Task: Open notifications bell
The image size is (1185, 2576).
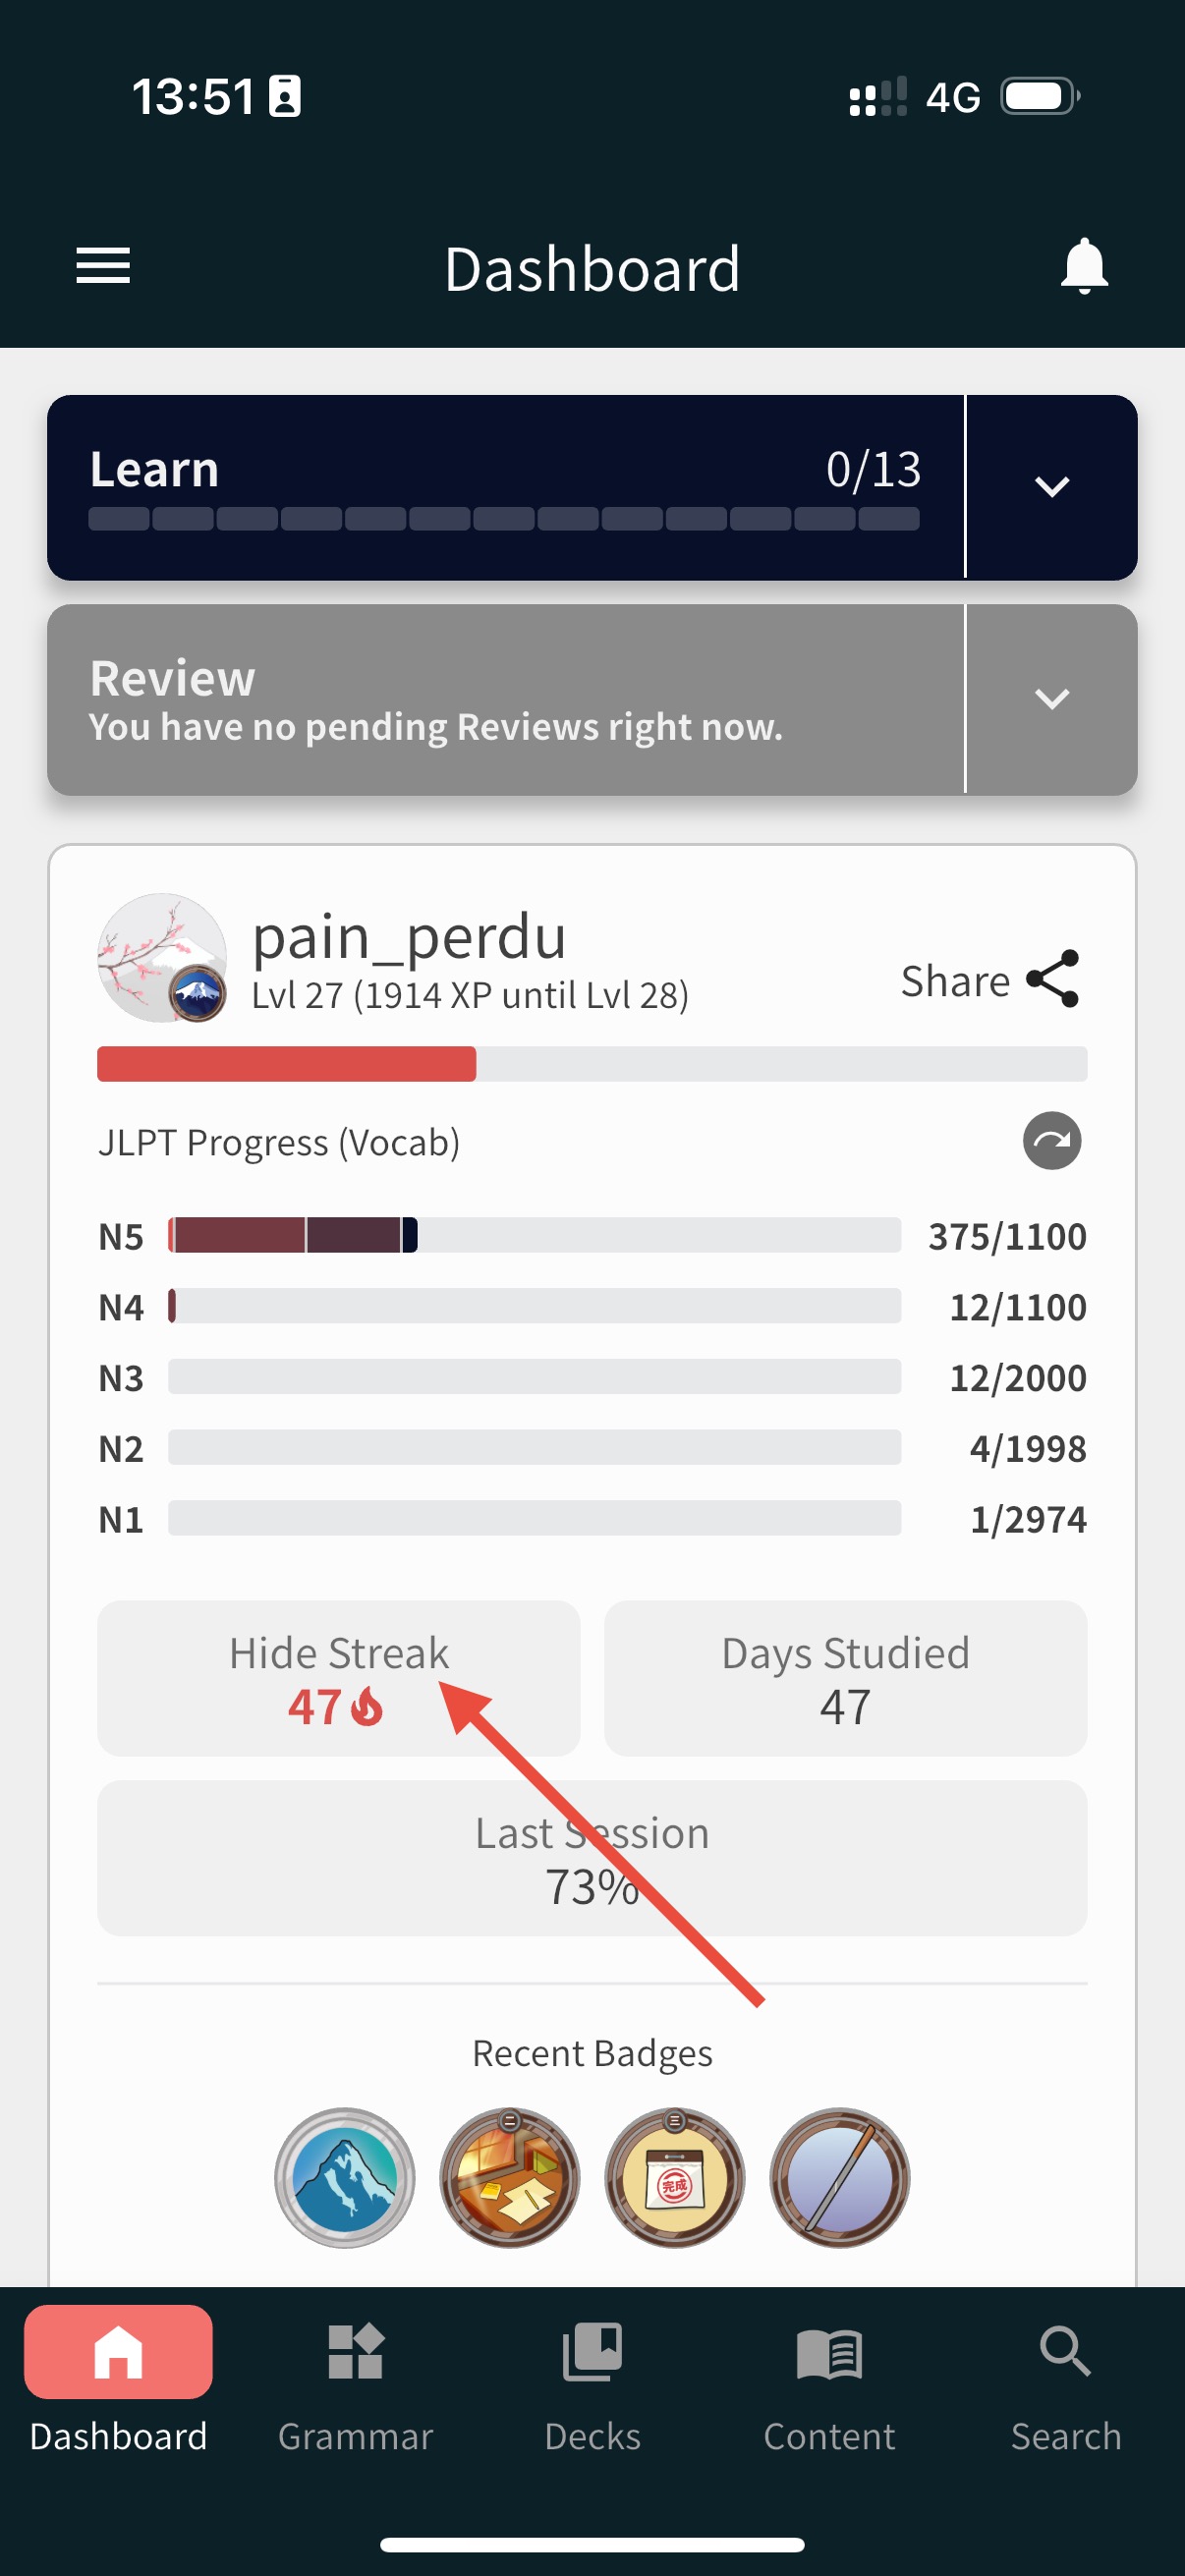Action: [1084, 266]
